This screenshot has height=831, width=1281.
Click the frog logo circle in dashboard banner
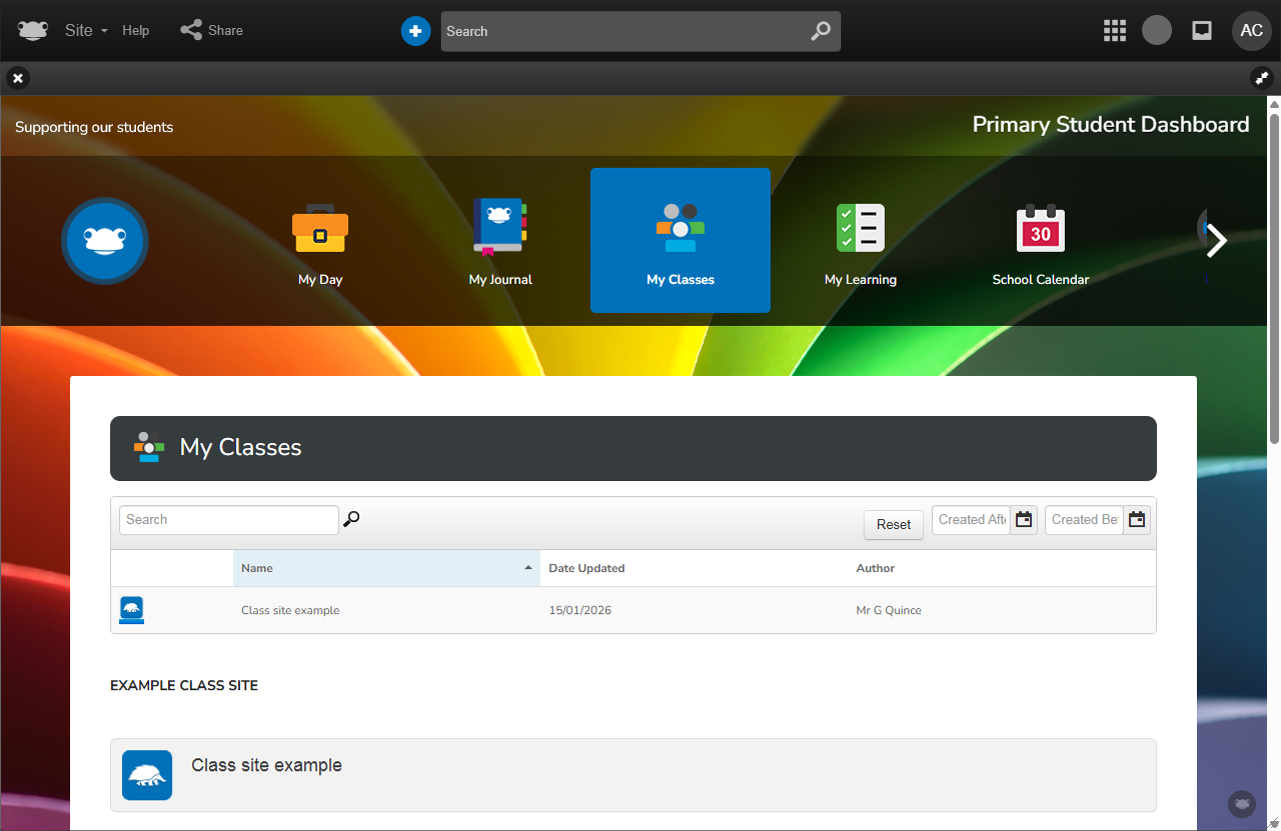click(x=105, y=241)
